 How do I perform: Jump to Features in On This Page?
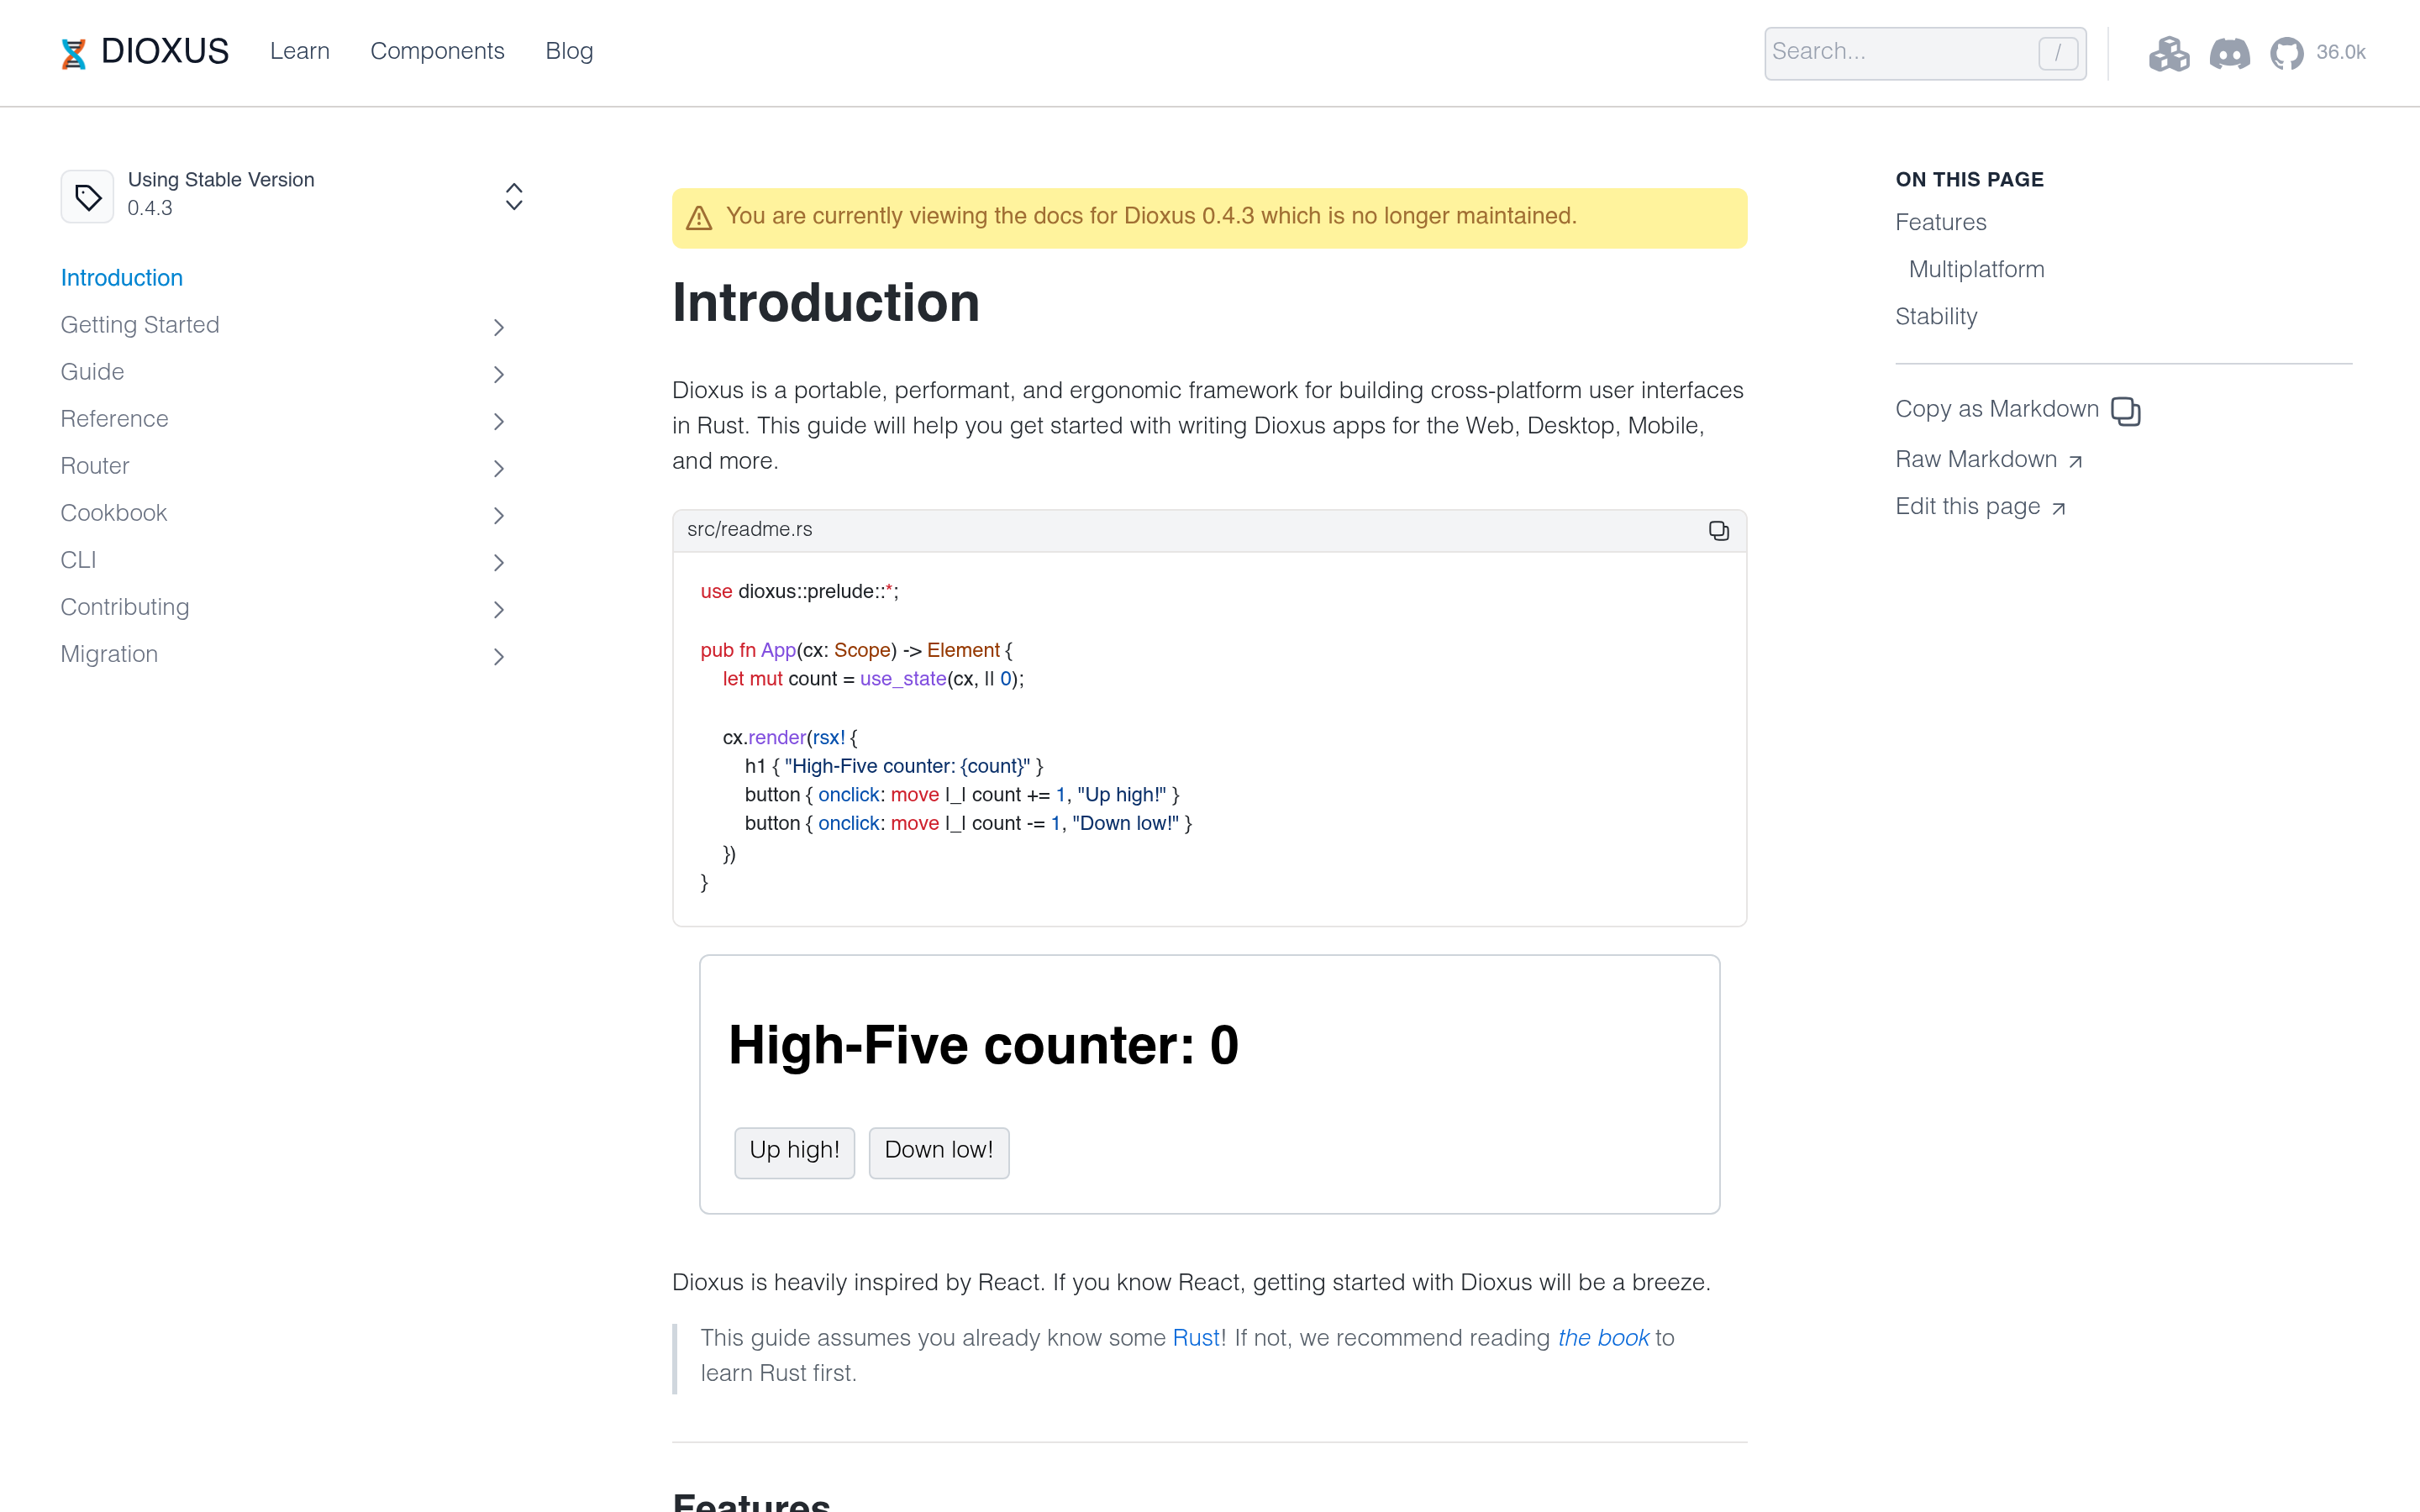point(1940,222)
